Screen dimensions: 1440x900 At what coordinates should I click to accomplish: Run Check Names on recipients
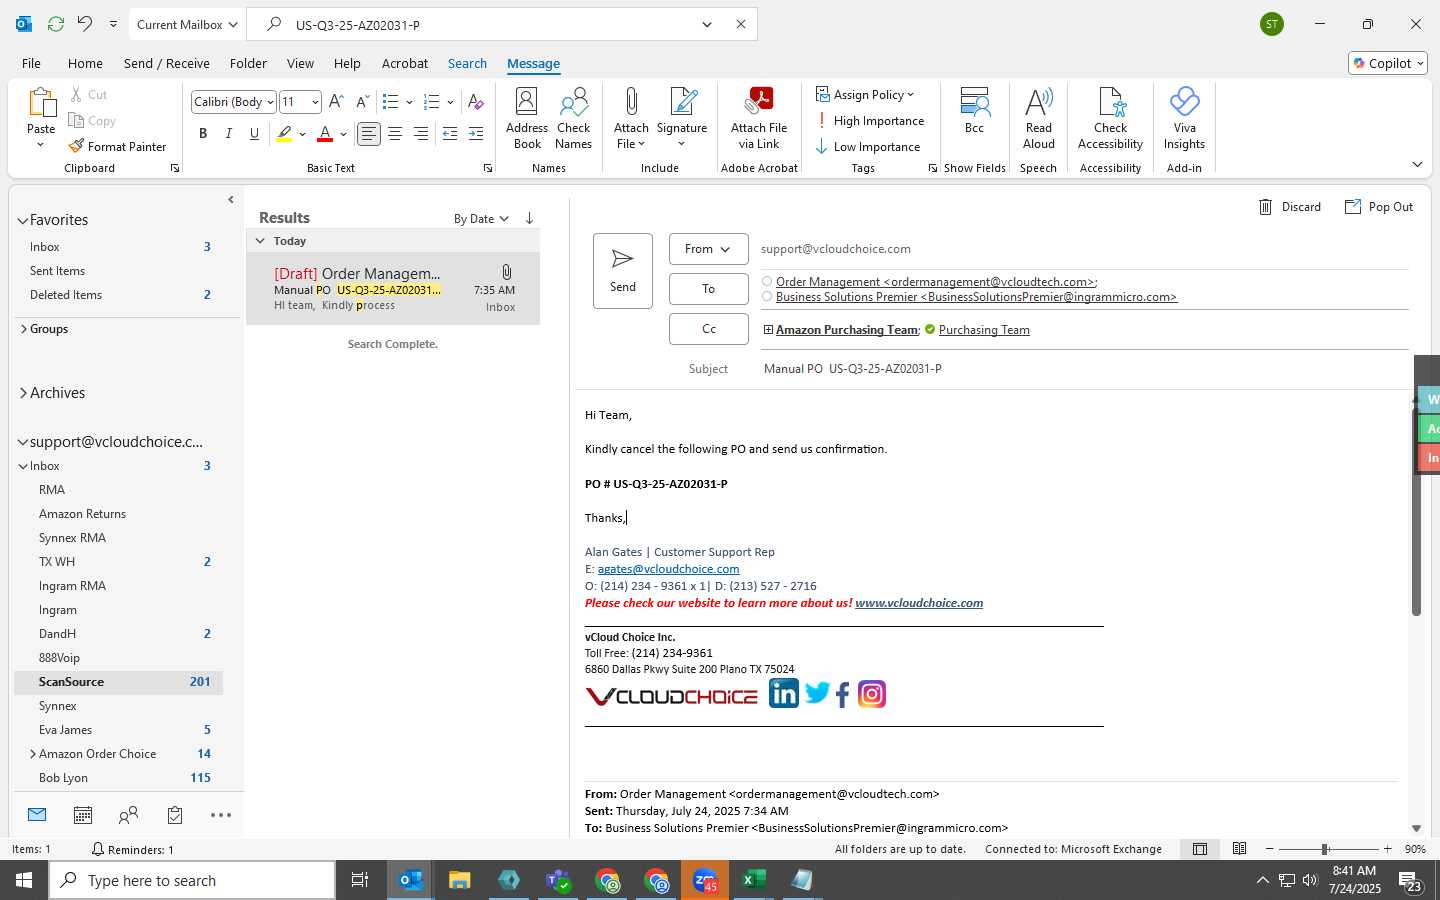pyautogui.click(x=574, y=118)
